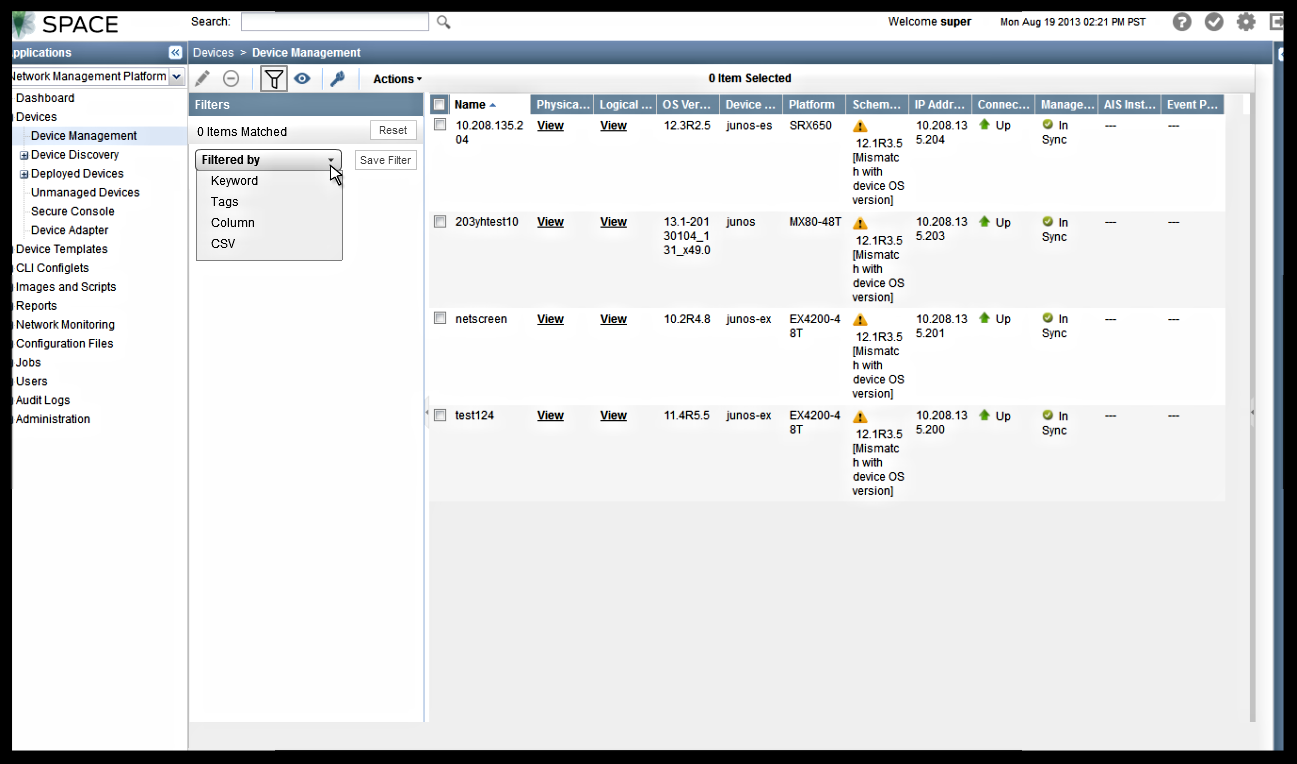
Task: Toggle the select-all checkbox in header
Action: tap(440, 104)
